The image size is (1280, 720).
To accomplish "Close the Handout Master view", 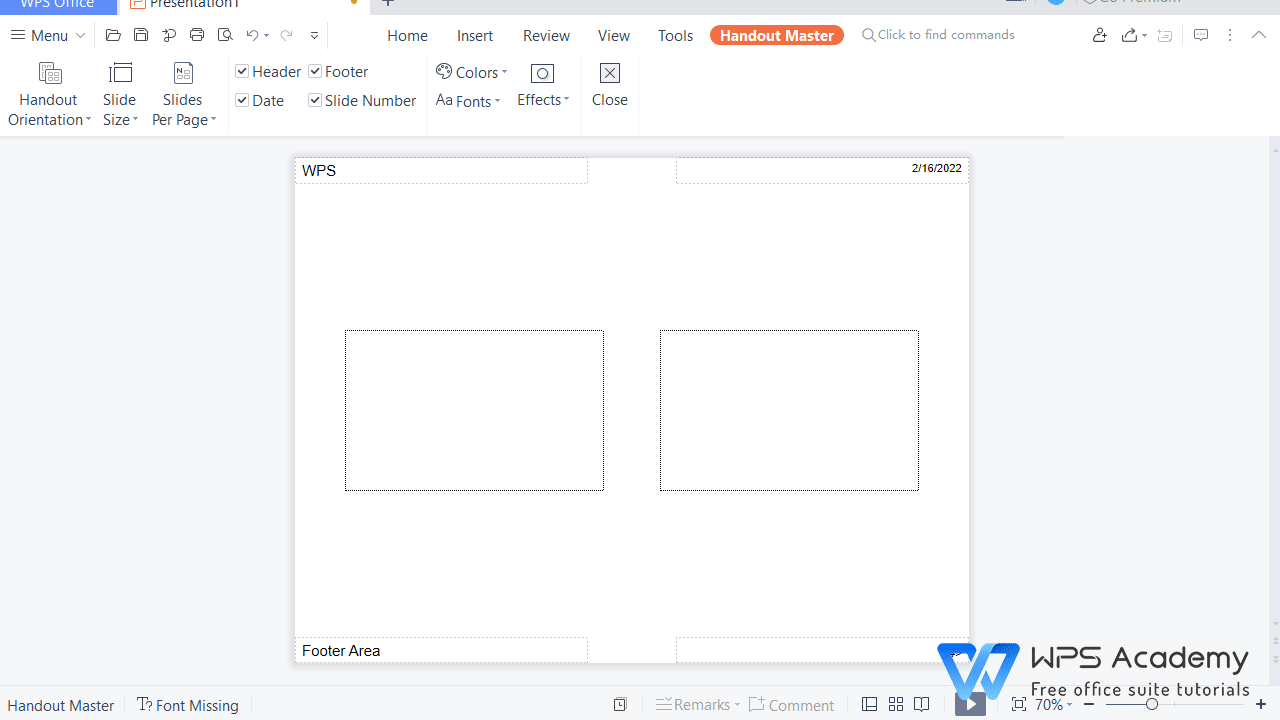I will pyautogui.click(x=609, y=85).
